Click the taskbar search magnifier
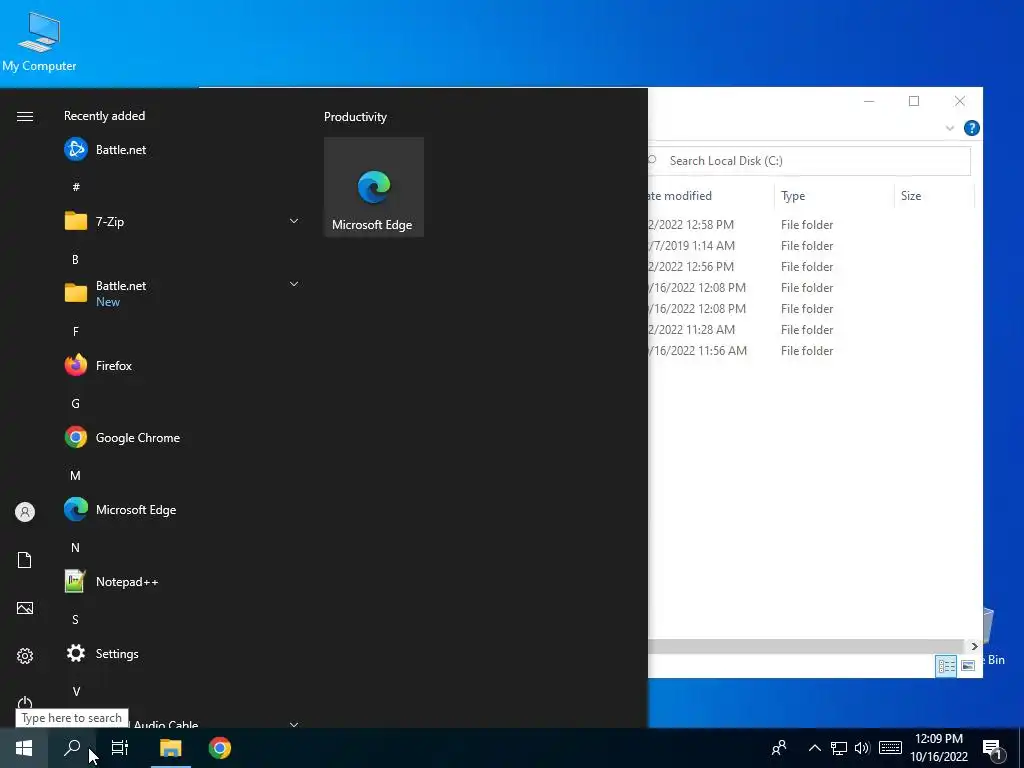Image resolution: width=1024 pixels, height=768 pixels. coord(72,748)
